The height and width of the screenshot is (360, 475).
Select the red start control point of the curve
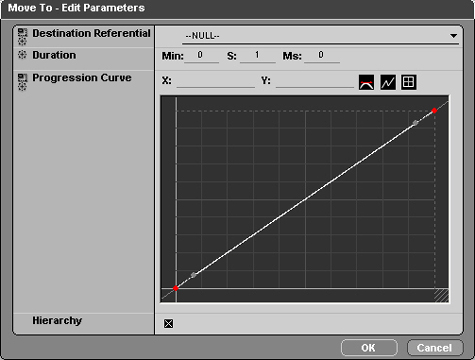176,288
